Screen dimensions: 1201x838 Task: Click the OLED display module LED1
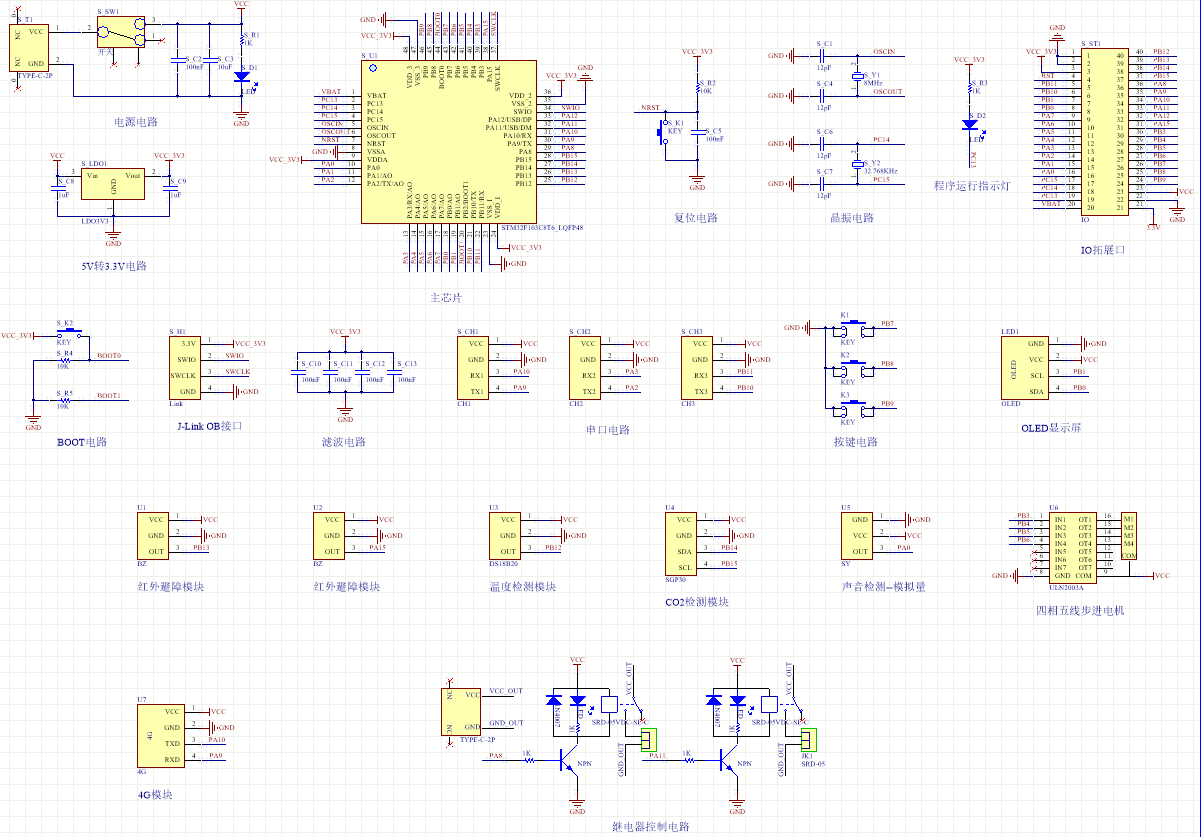pos(1027,365)
